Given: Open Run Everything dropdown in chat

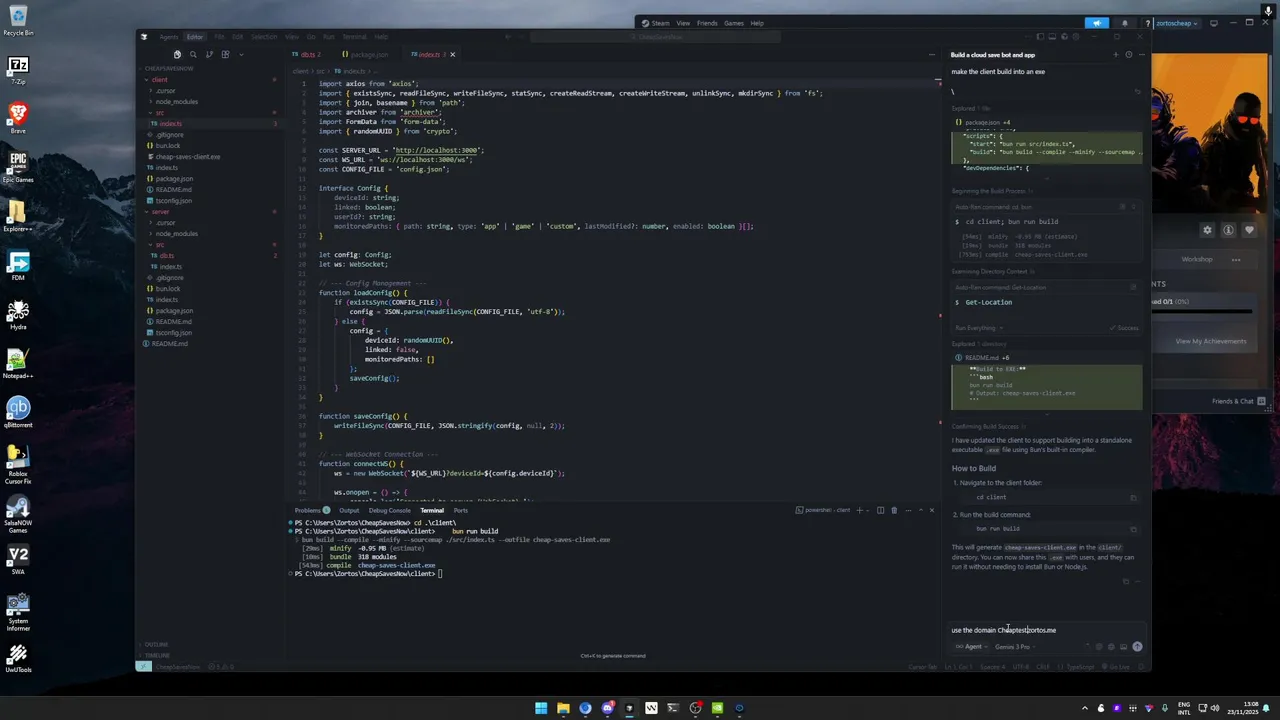Looking at the screenshot, I should click(x=979, y=328).
